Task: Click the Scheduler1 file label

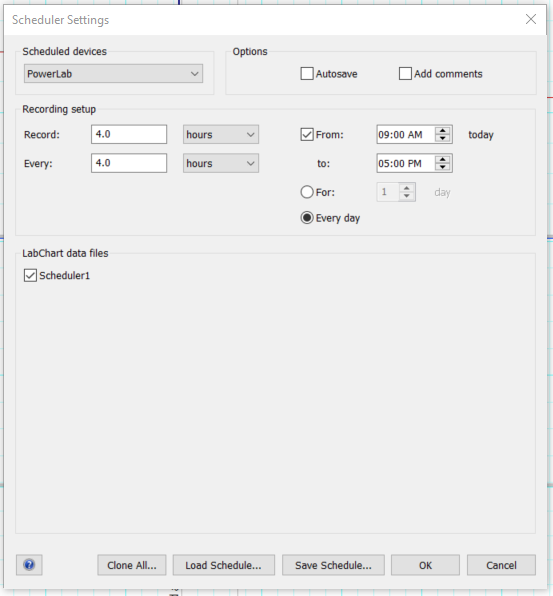Action: 65,276
